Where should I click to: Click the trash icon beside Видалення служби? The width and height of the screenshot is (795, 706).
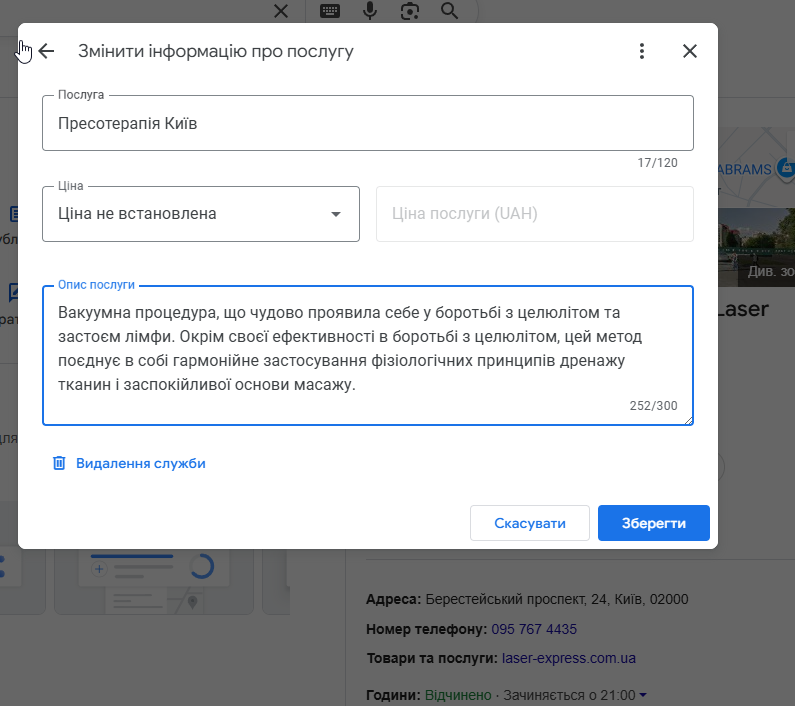pyautogui.click(x=59, y=463)
